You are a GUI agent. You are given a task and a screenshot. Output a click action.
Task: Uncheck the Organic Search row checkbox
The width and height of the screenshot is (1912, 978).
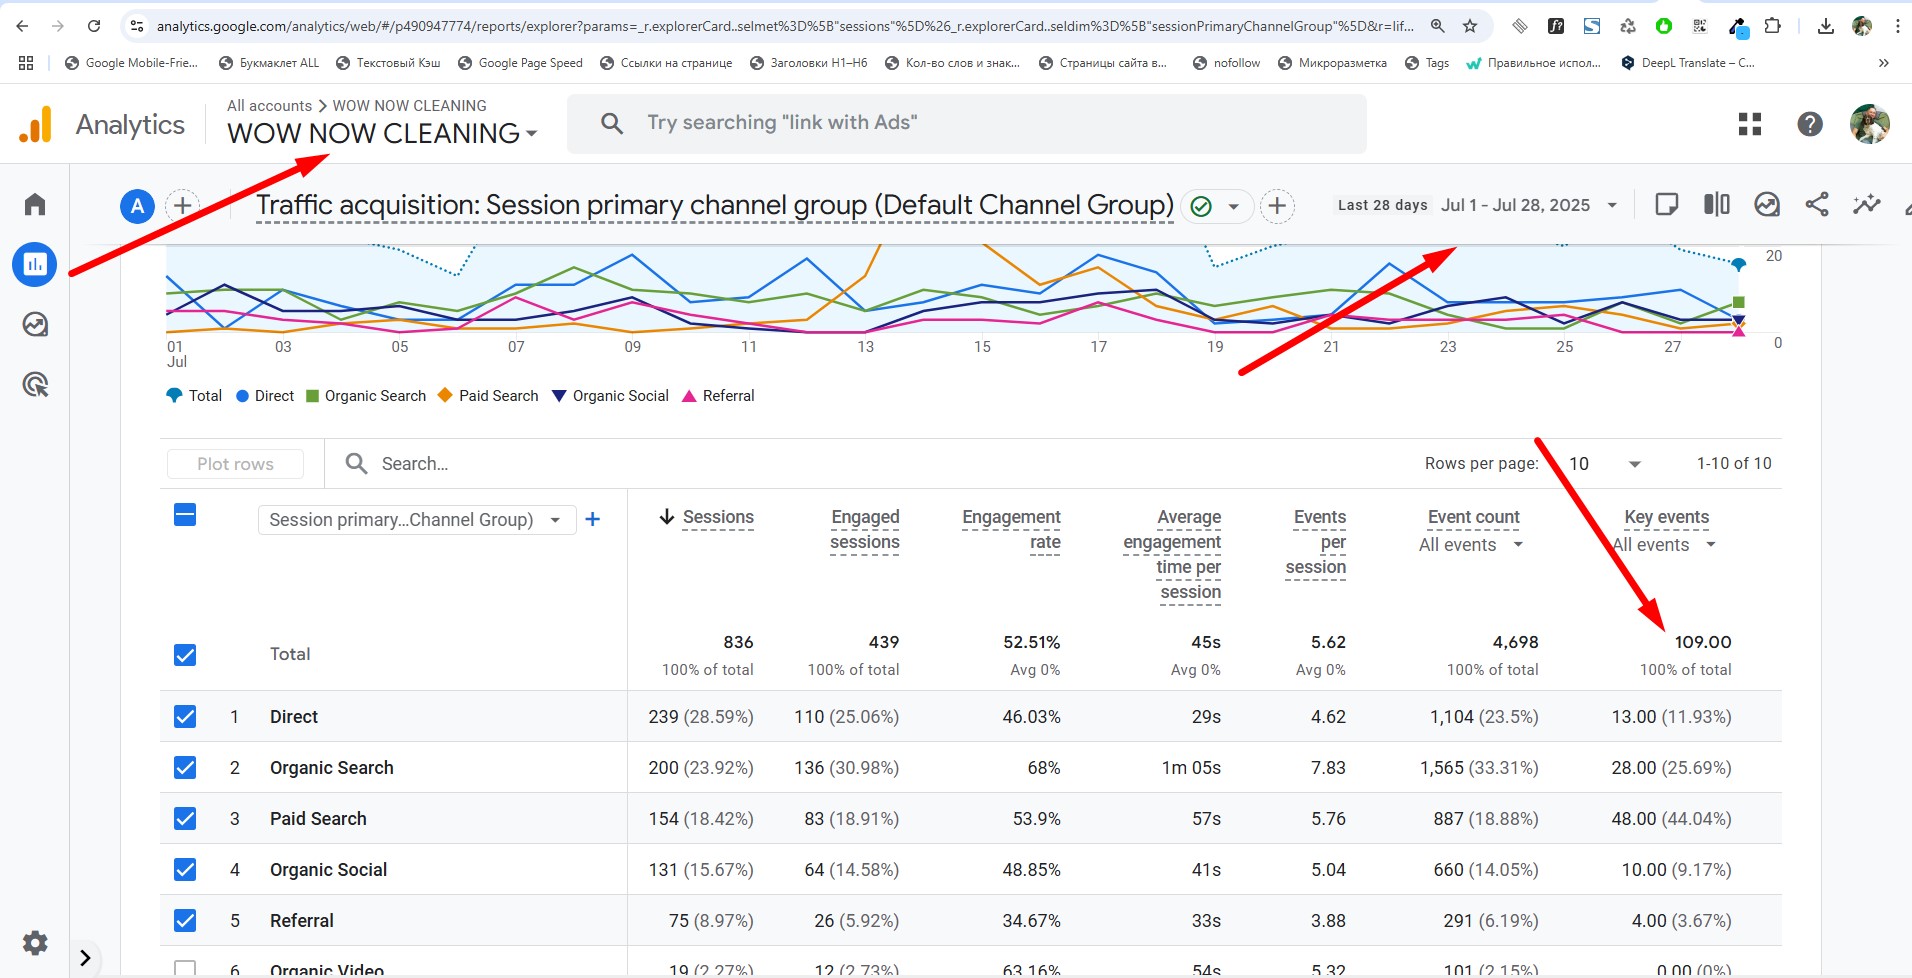click(185, 767)
